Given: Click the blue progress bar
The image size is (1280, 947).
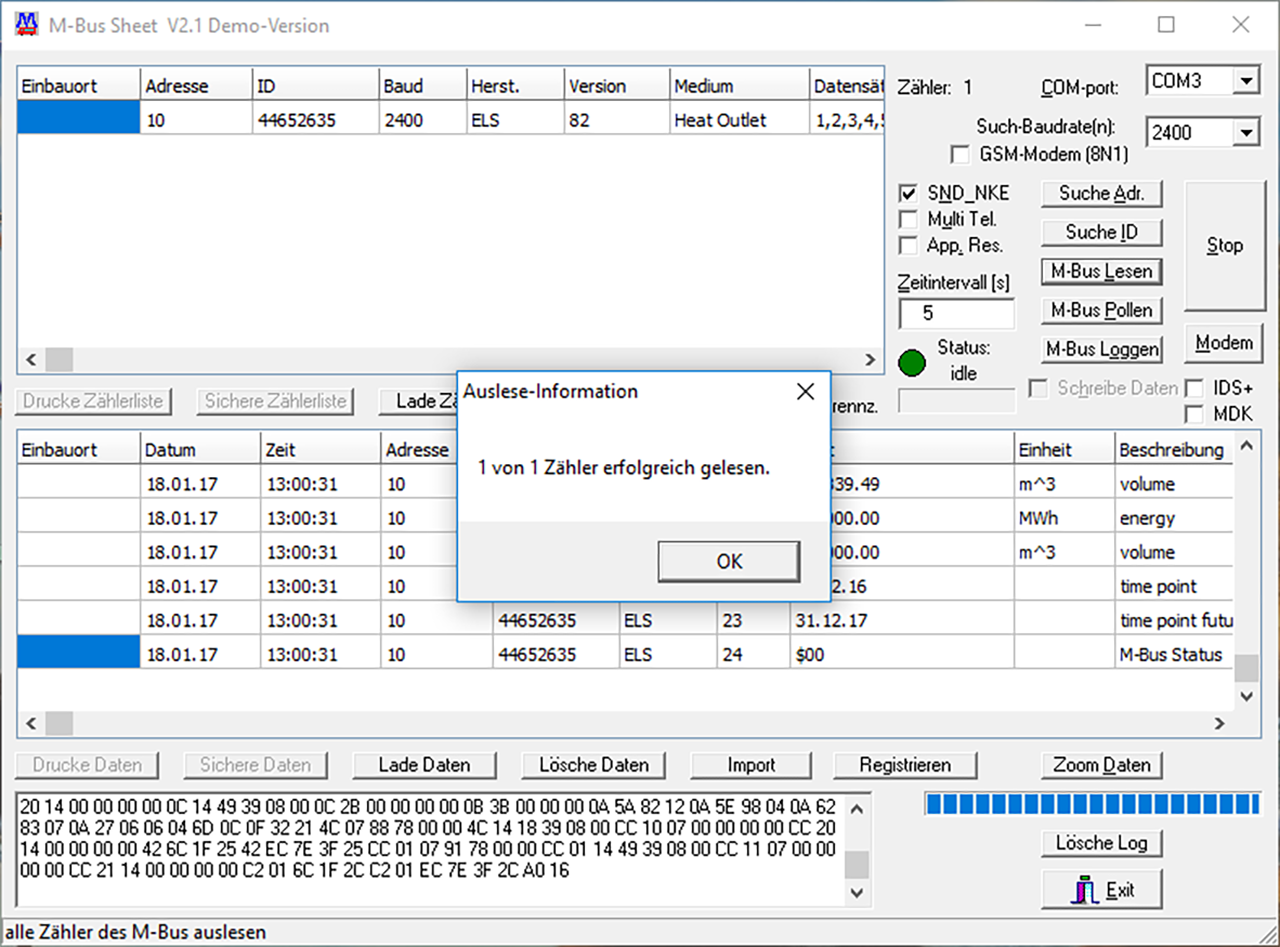Looking at the screenshot, I should [1092, 803].
